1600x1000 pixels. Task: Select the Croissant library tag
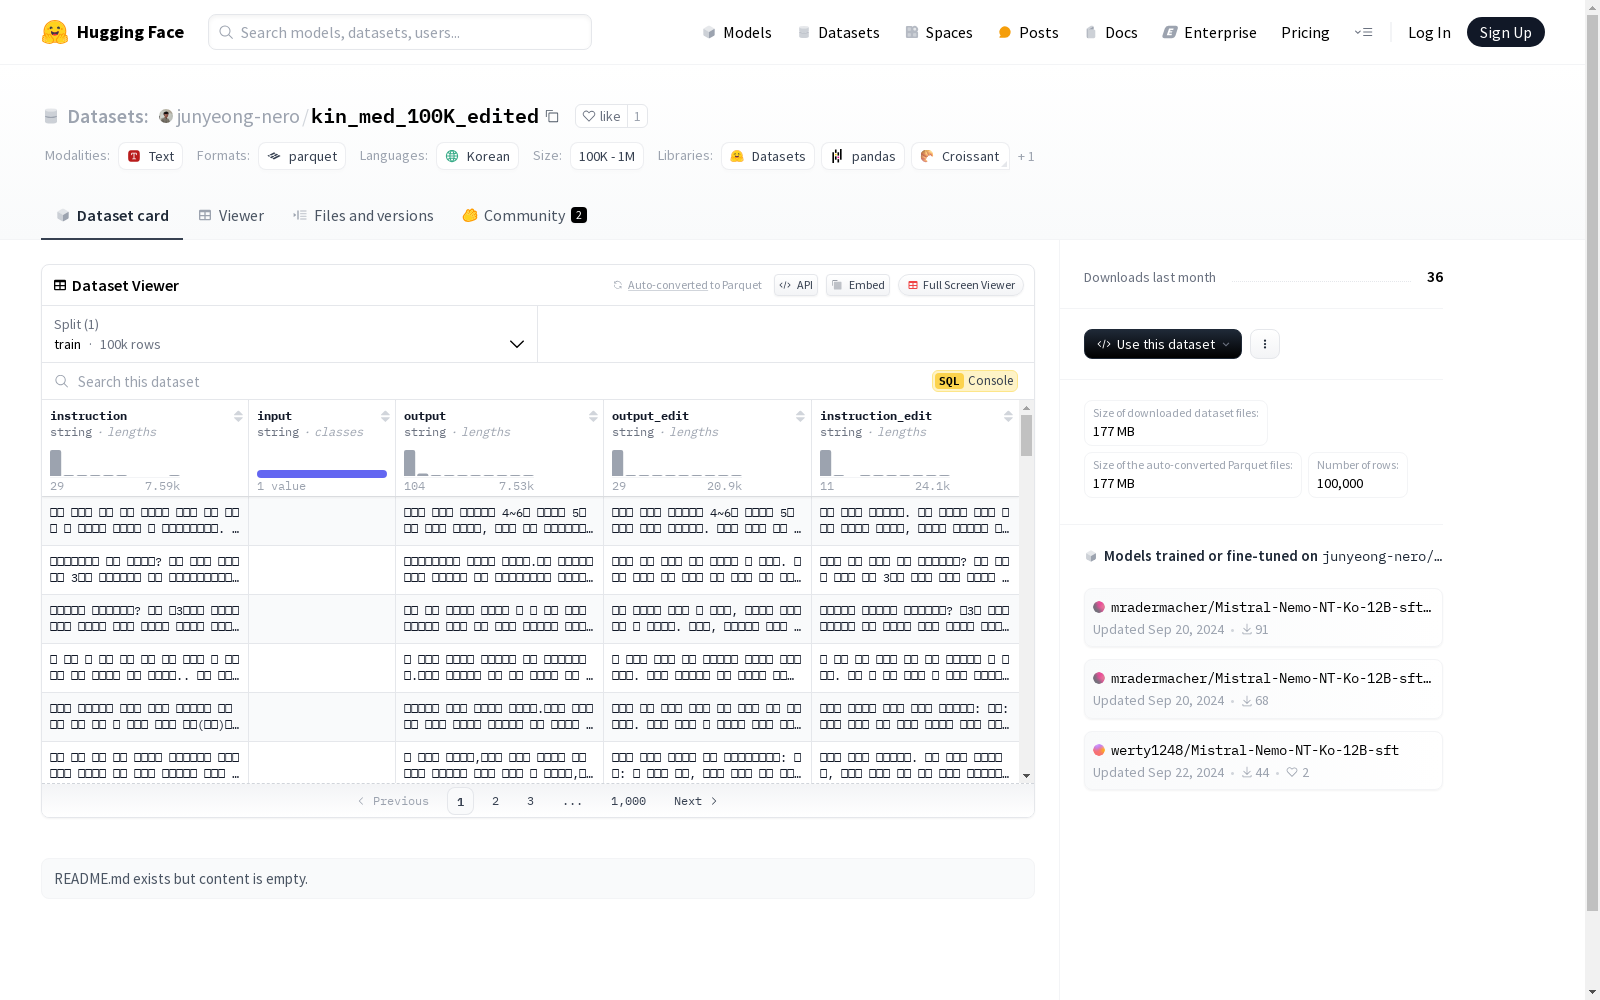(x=960, y=156)
